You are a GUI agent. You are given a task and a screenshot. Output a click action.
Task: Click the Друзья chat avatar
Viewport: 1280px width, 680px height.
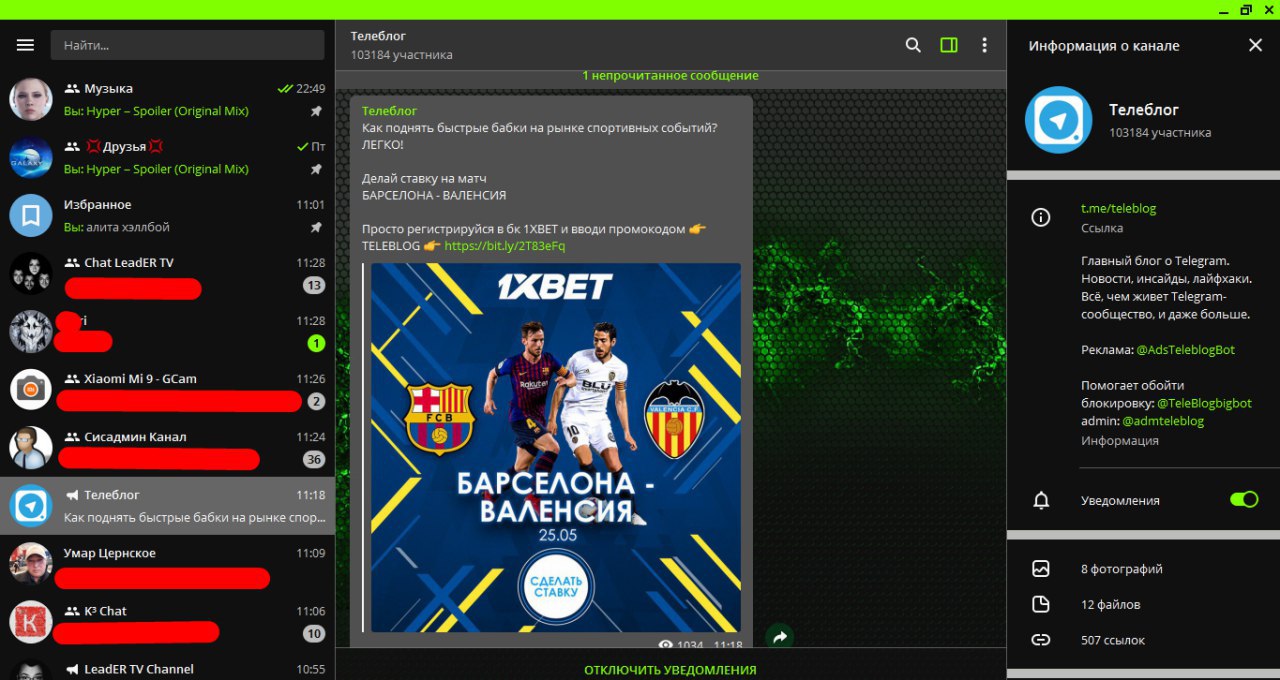[x=31, y=157]
